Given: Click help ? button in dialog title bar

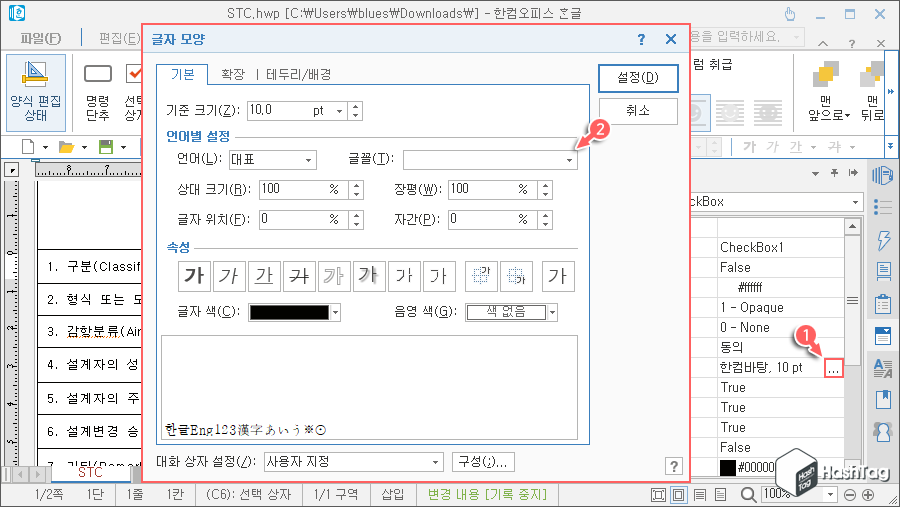Looking at the screenshot, I should [x=641, y=39].
